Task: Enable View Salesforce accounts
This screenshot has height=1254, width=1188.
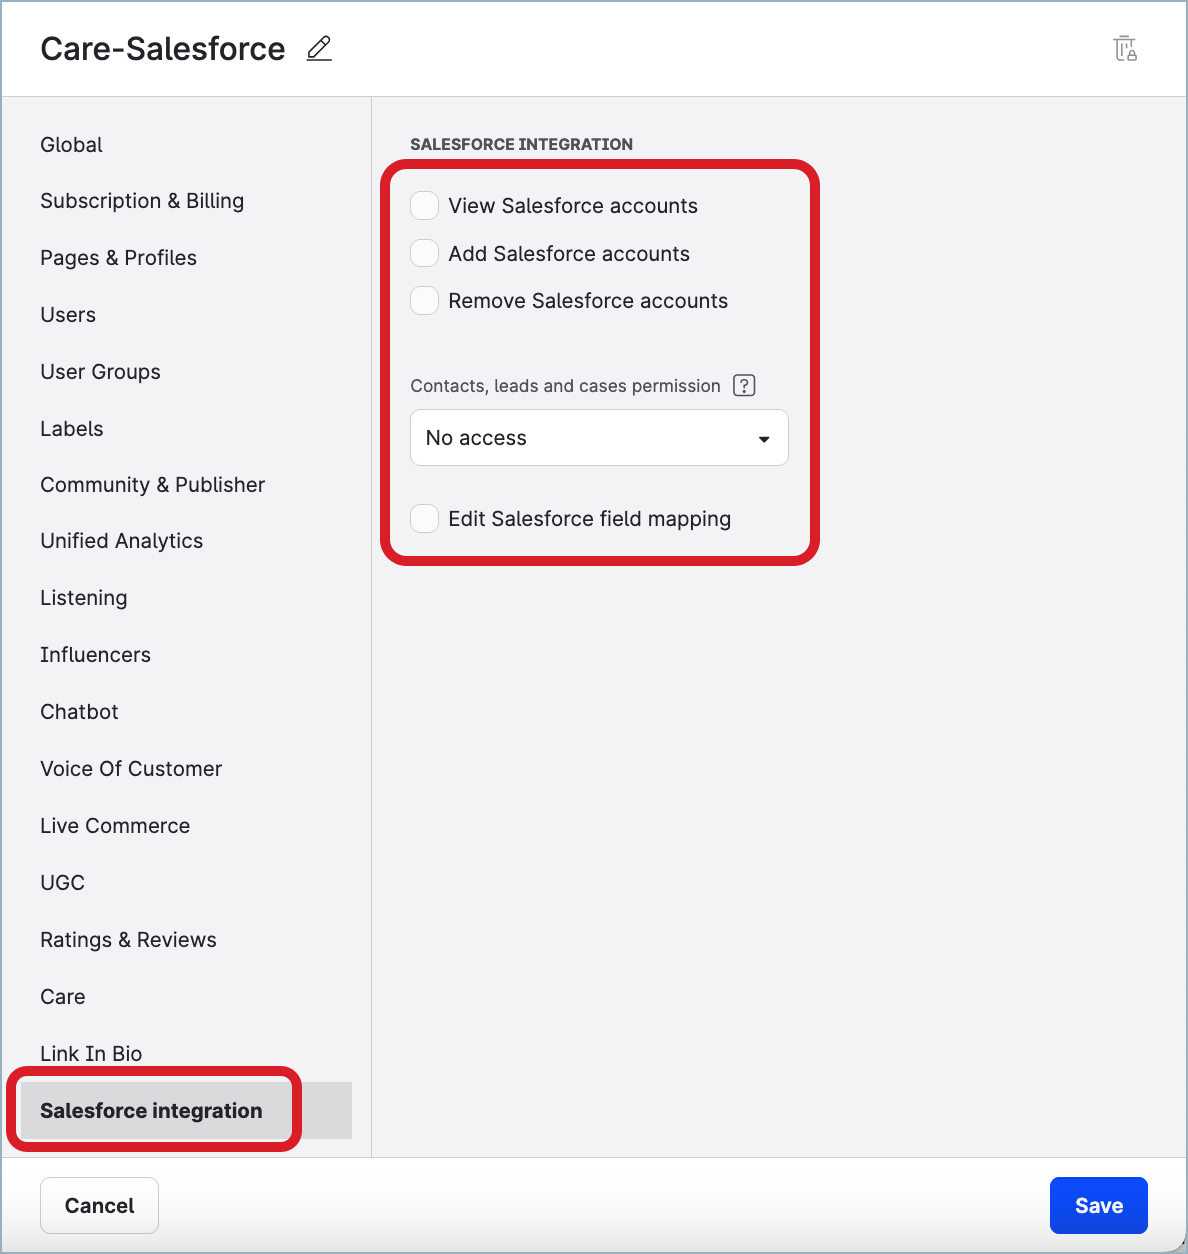Action: point(424,205)
